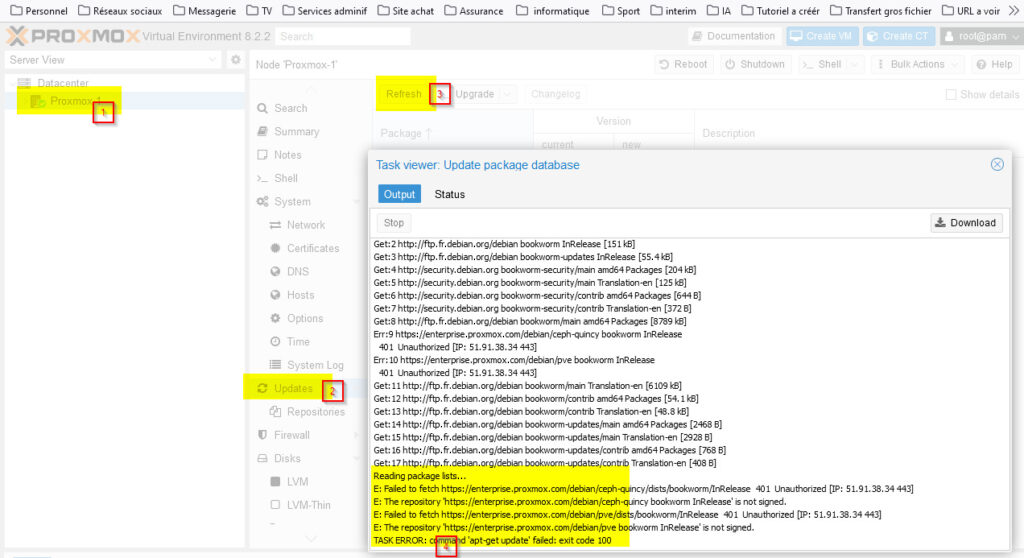Open the Réseaux sociaux bookmark folder
The width and height of the screenshot is (1024, 558).
point(120,11)
